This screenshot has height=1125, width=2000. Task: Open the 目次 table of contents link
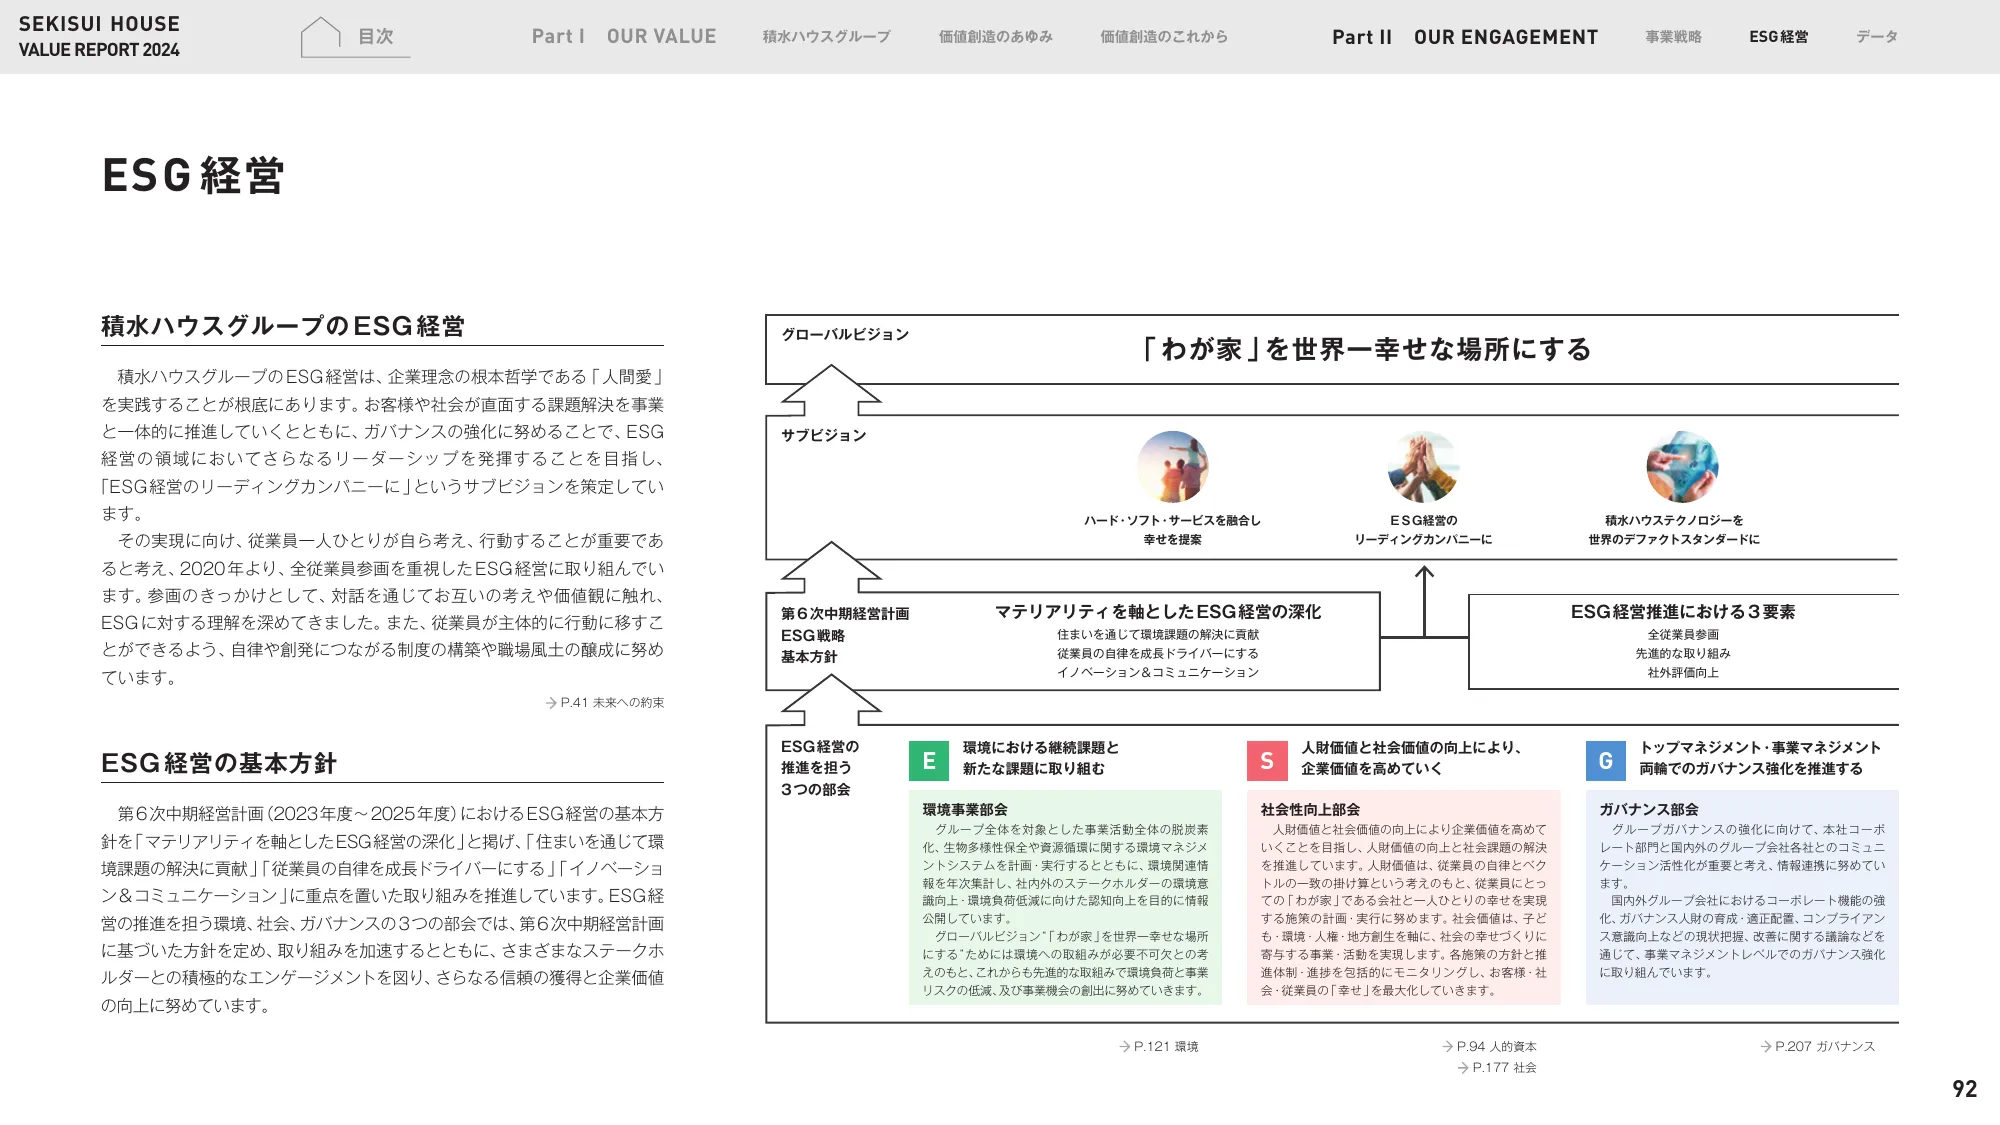click(x=375, y=36)
